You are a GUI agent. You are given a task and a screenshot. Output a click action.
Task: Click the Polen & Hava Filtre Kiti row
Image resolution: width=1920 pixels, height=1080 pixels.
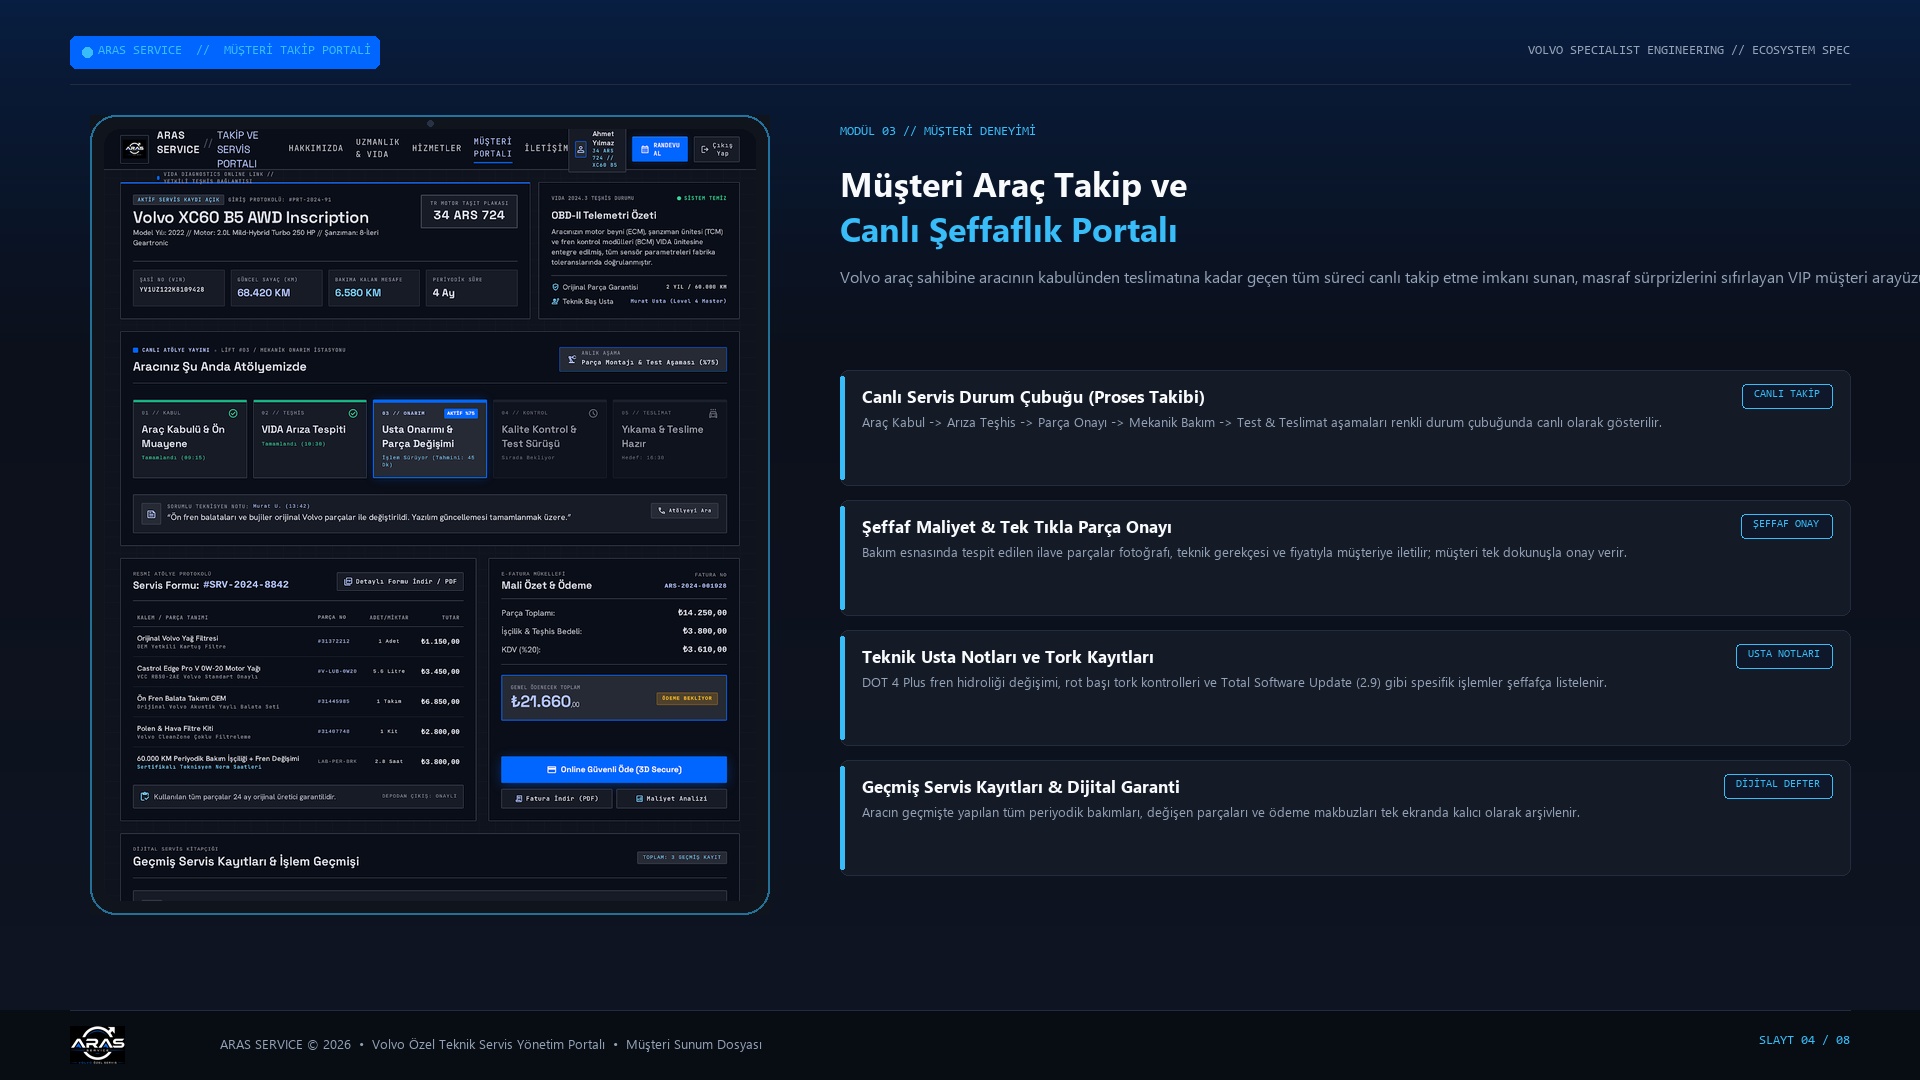coord(298,732)
